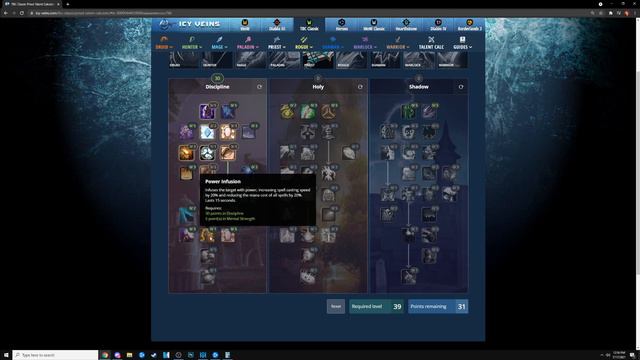Select Empowered Healing talent in Holy tree

(x=308, y=256)
